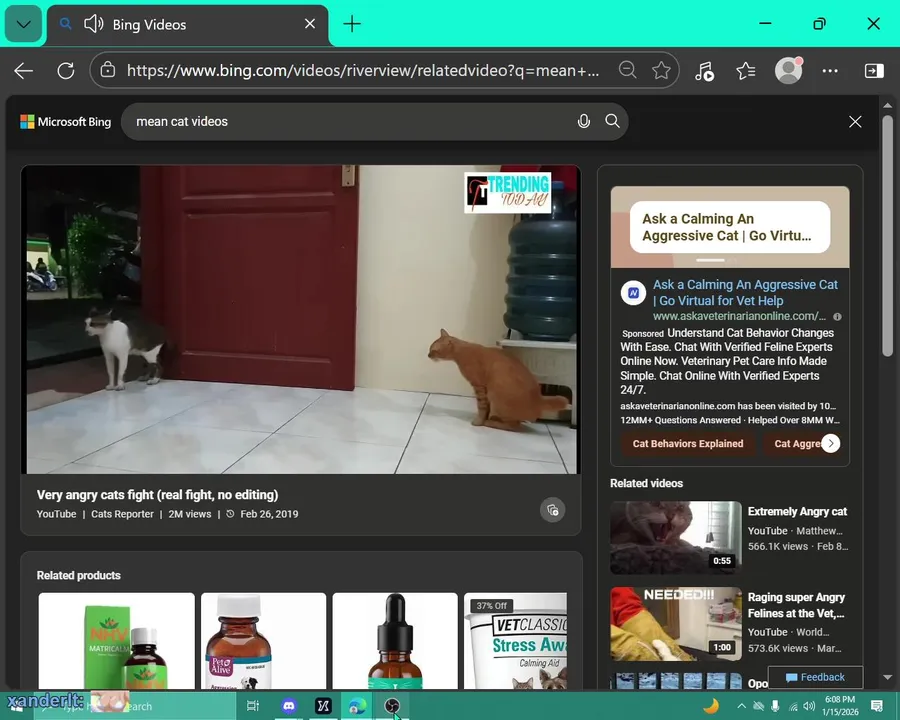
Task: Start voice search with microphone
Action: point(584,121)
